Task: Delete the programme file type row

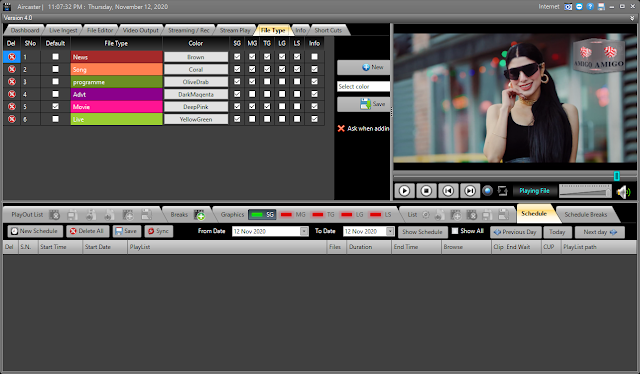Action: click(12, 82)
